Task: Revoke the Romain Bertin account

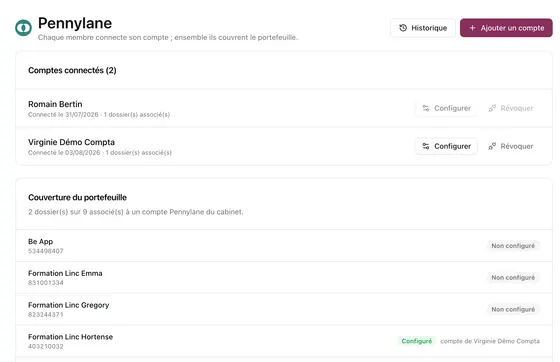Action: (511, 108)
